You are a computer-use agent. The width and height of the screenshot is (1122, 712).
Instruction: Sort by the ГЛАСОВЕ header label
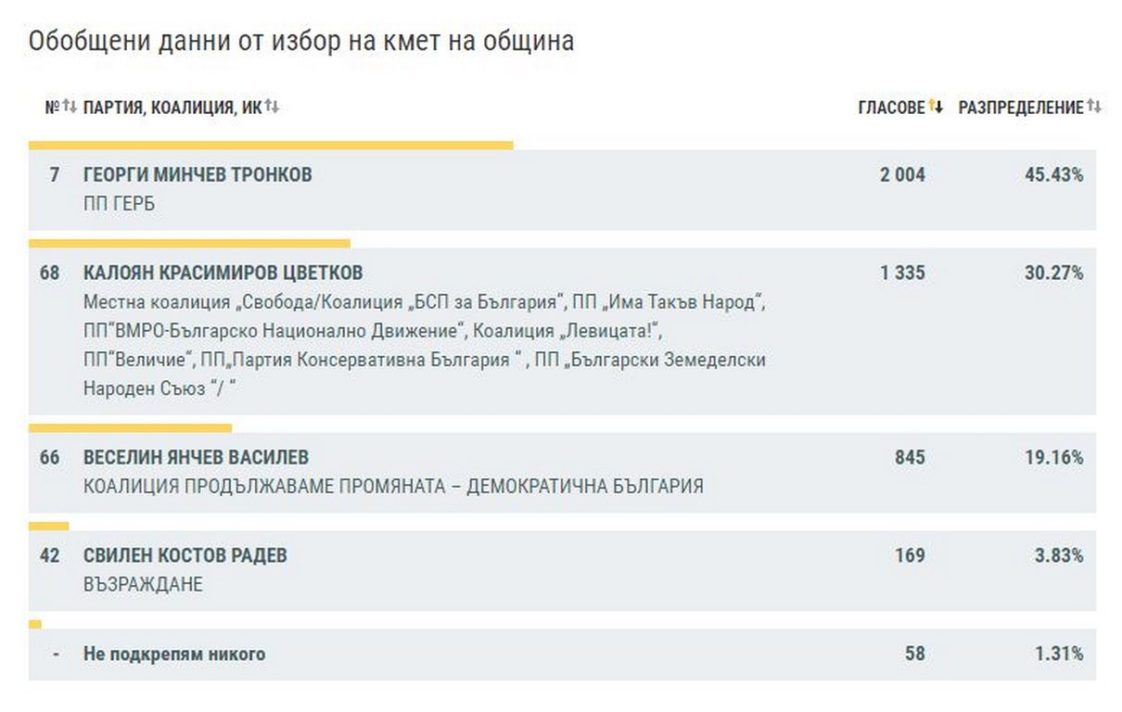(891, 107)
